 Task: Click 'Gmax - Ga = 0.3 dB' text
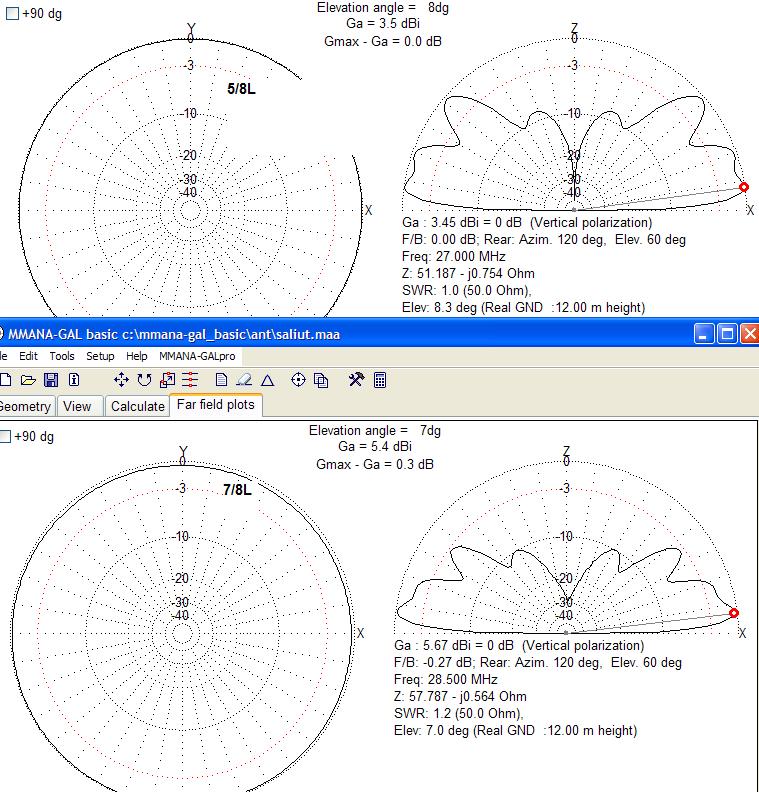pos(375,464)
